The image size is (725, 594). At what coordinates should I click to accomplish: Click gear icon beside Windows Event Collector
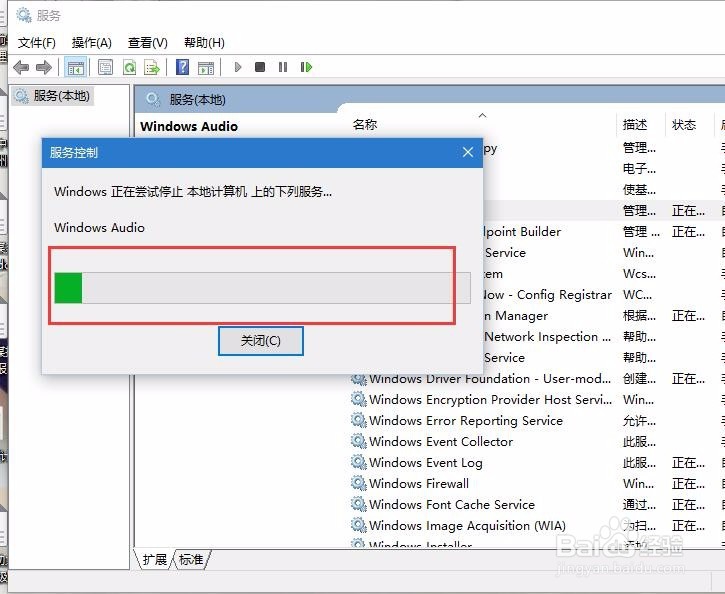click(x=358, y=441)
